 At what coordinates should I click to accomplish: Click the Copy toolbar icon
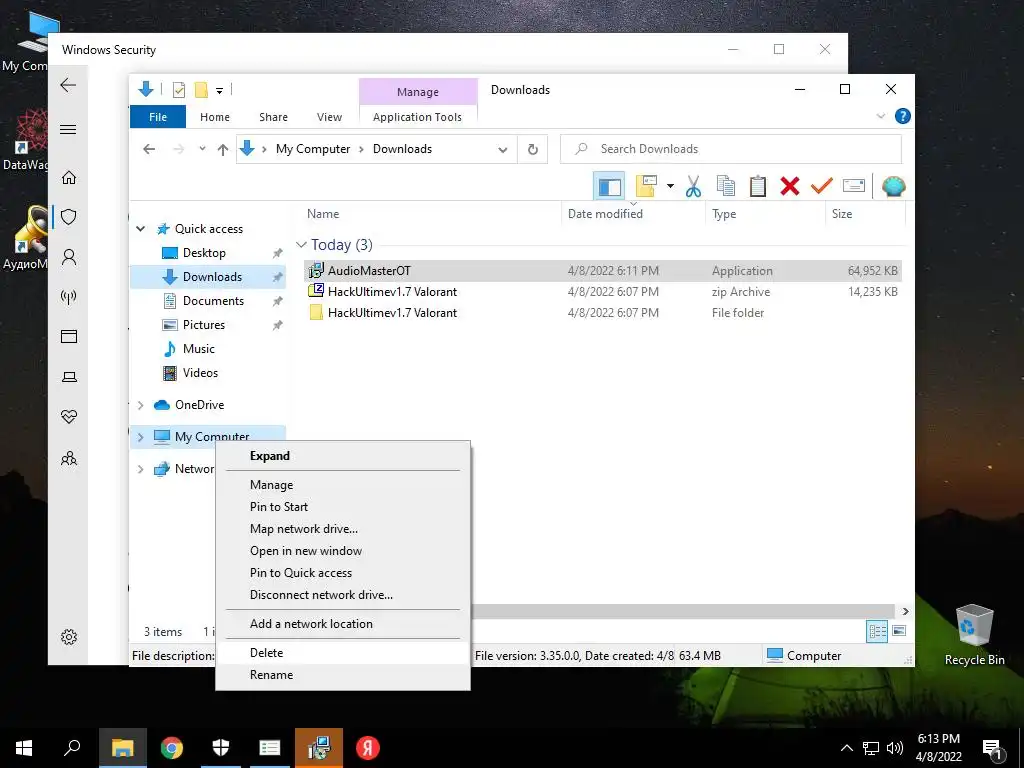[726, 187]
